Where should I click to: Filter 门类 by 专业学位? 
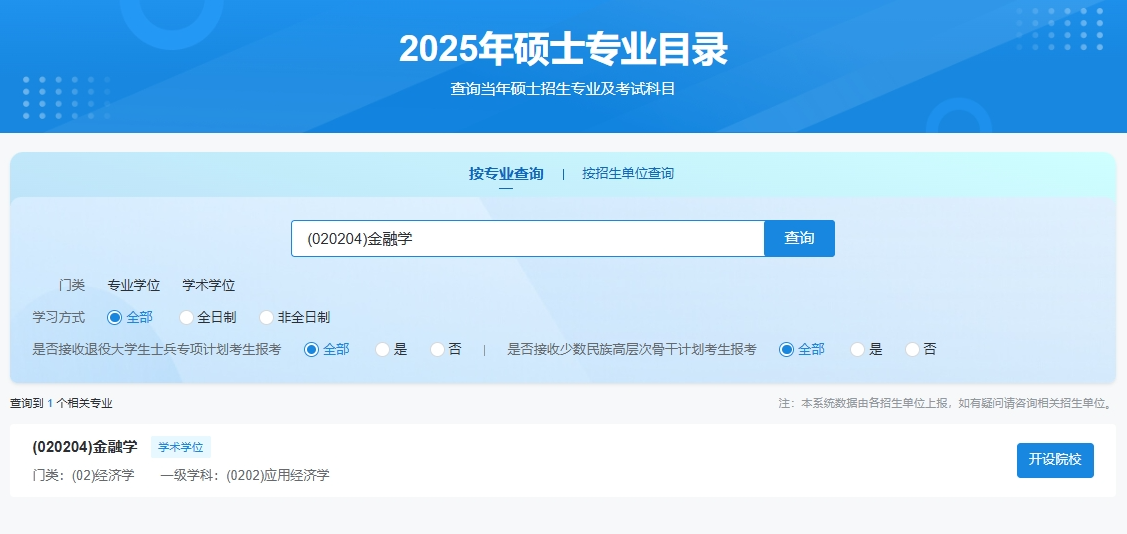(134, 285)
